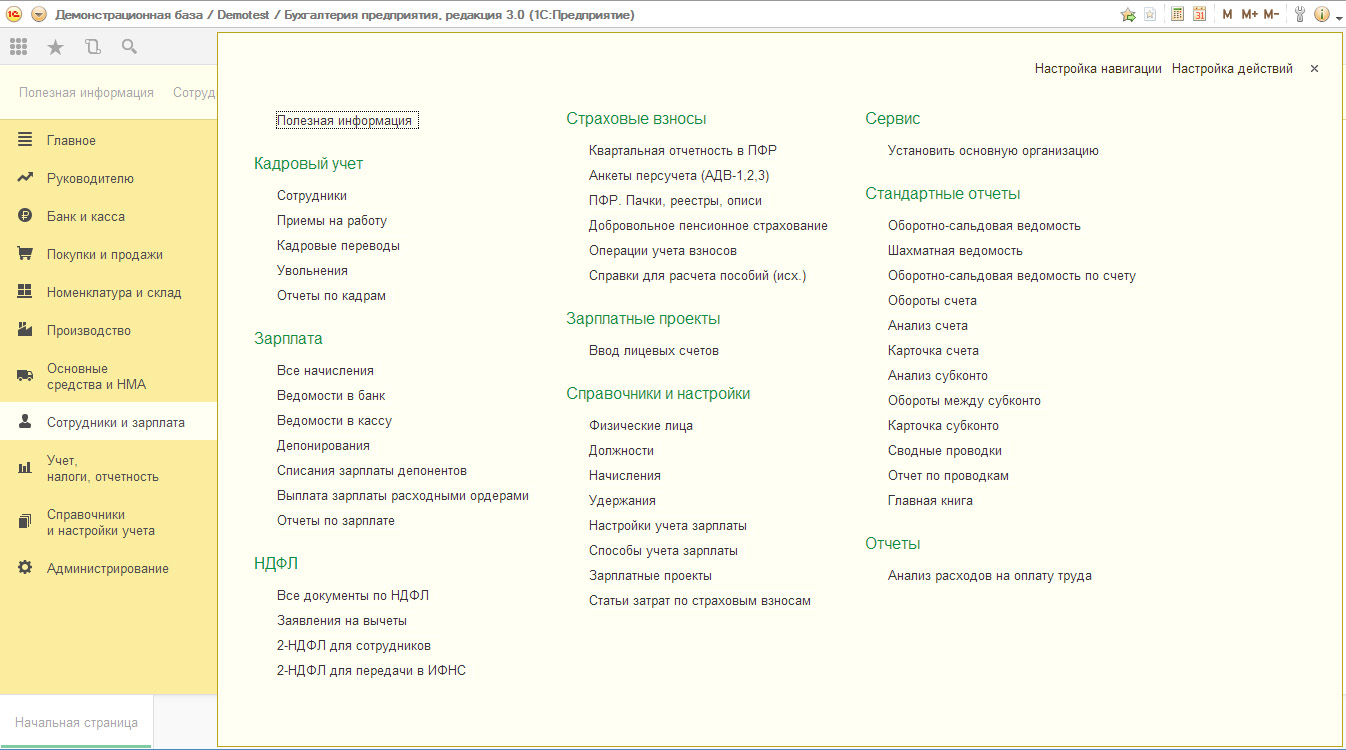This screenshot has width=1346, height=750.
Task: Click the M memory button
Action: click(x=1227, y=14)
